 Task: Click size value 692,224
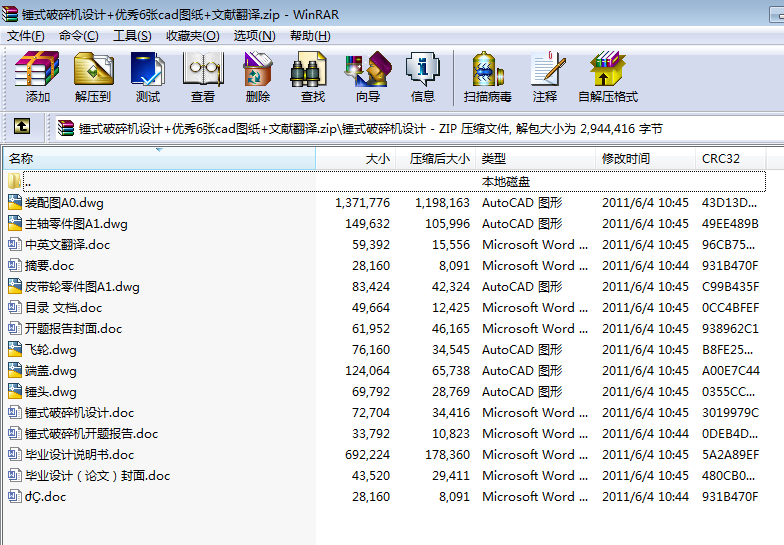(x=368, y=454)
